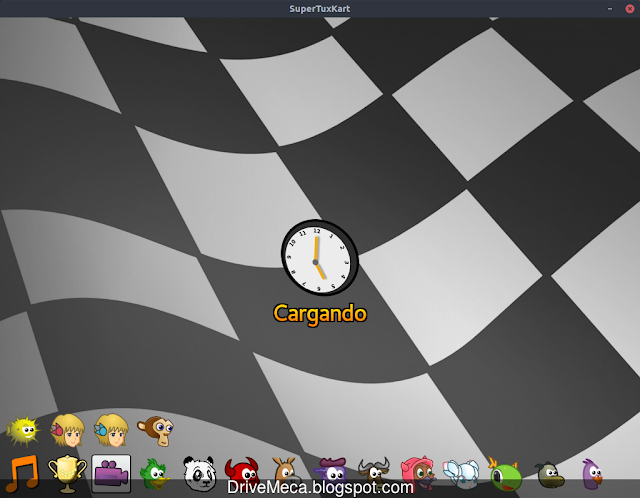640x498 pixels.
Task: Click the brown donkey head icon
Action: point(286,474)
